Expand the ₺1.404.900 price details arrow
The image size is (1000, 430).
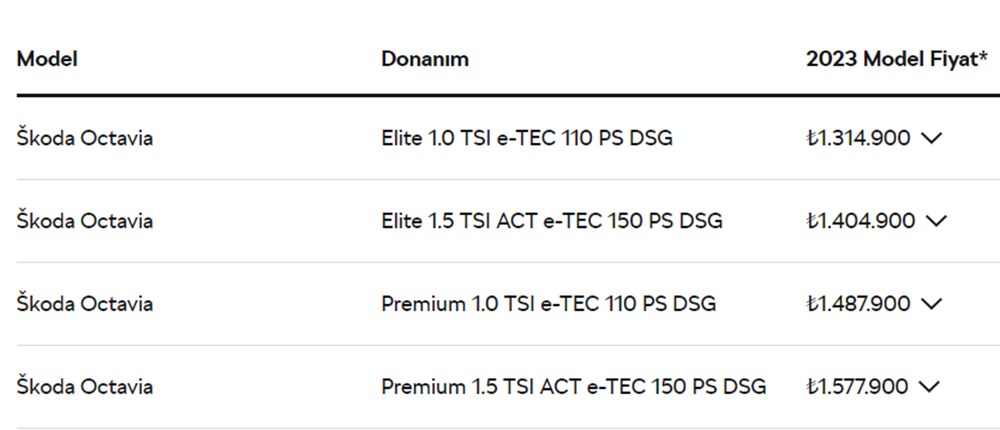click(935, 221)
